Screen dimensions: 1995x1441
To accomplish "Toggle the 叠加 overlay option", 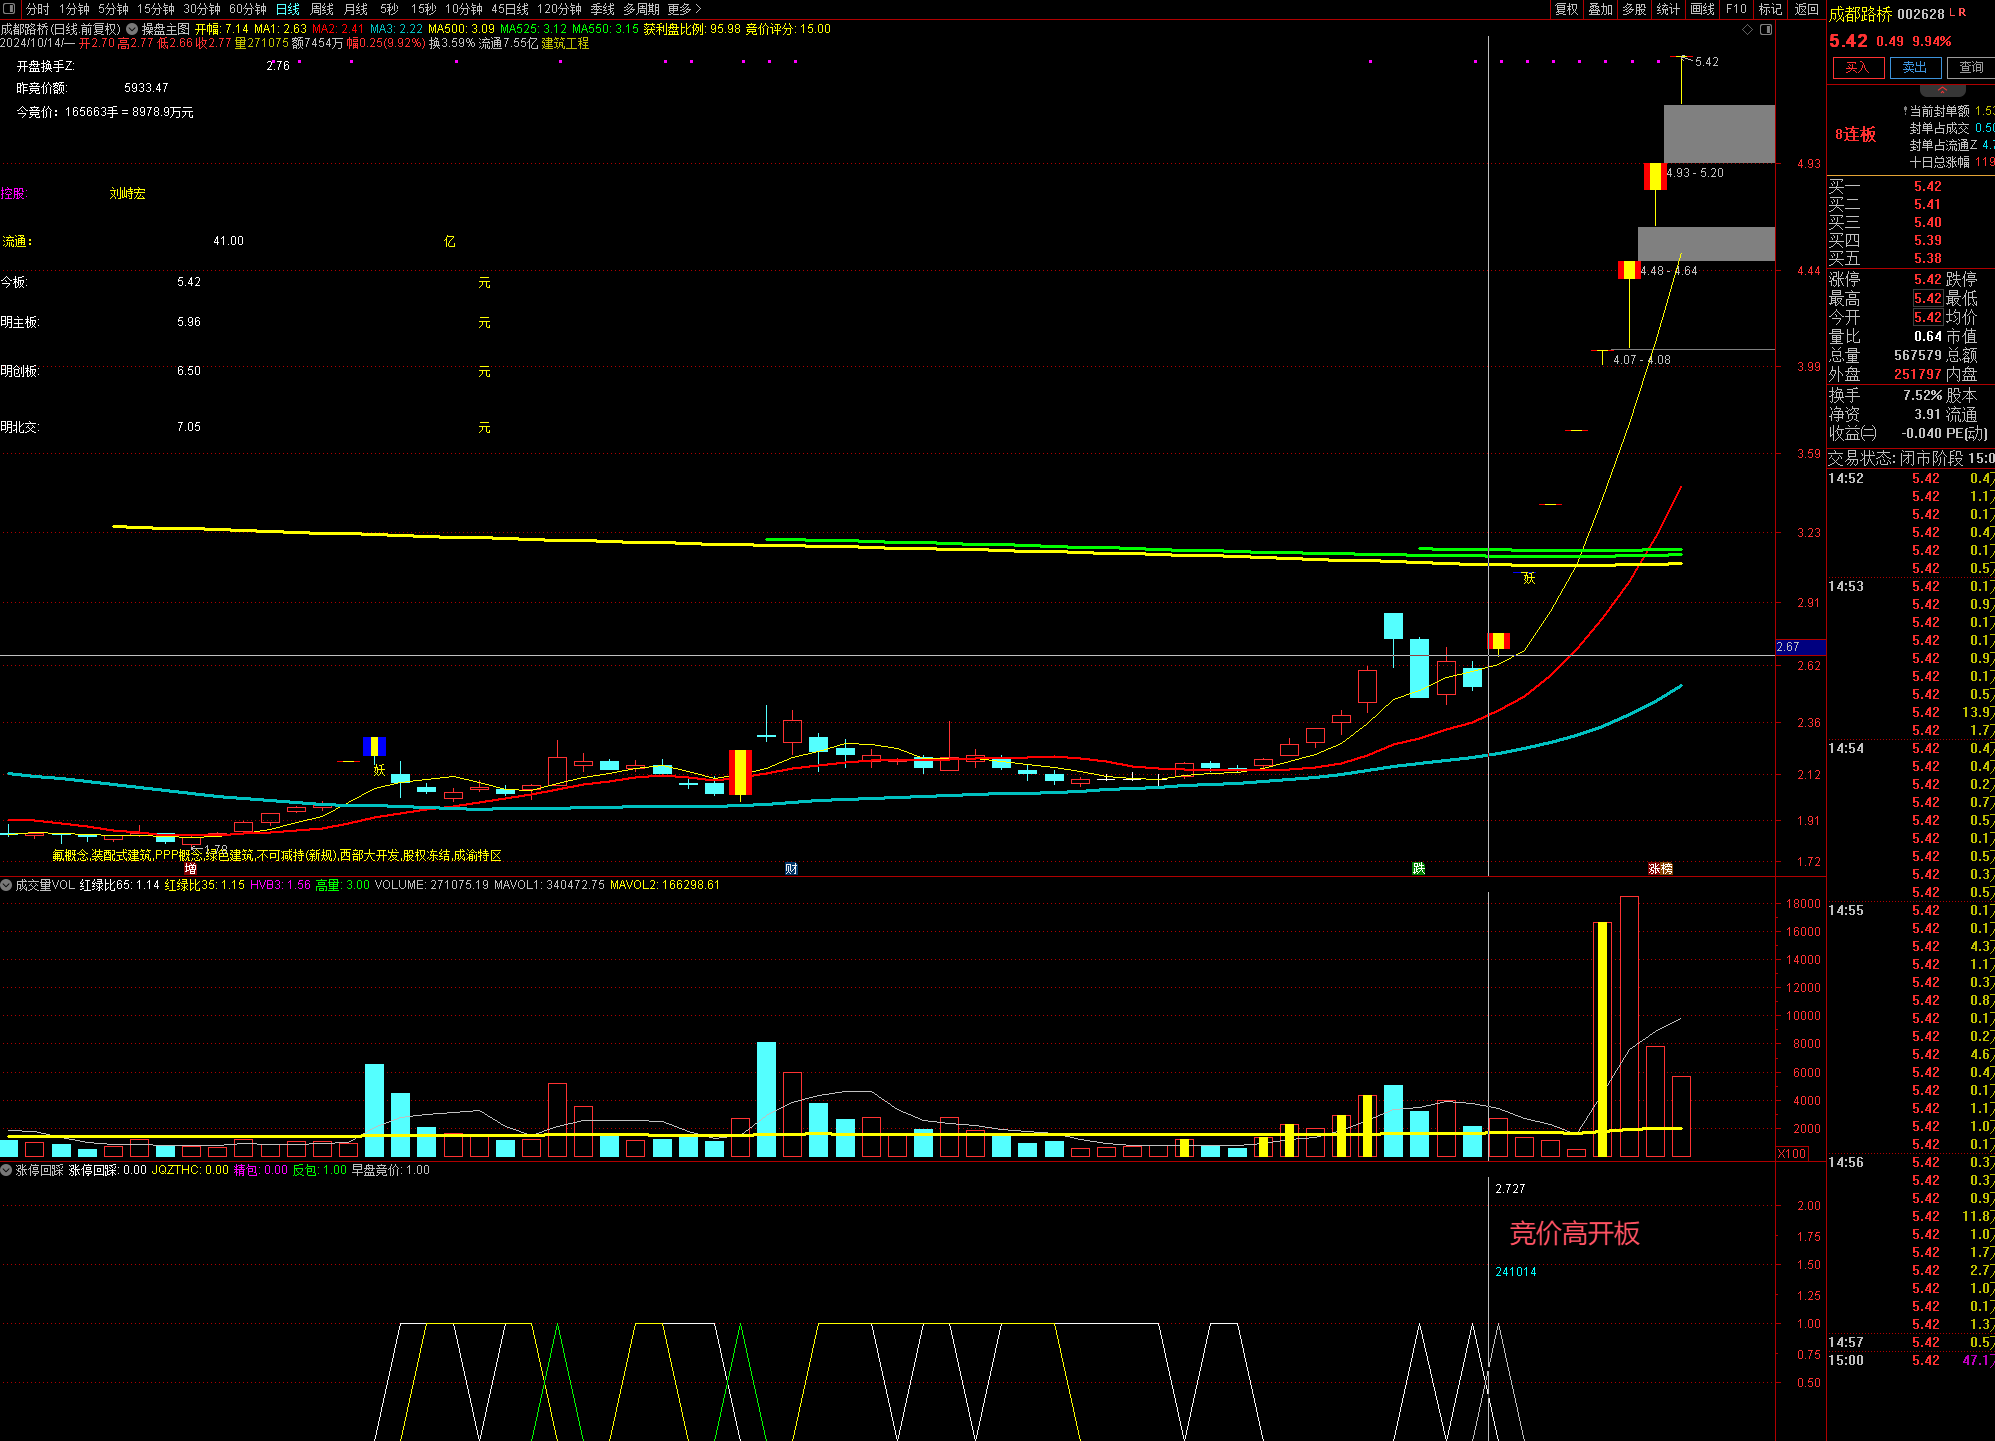I will coord(1600,9).
